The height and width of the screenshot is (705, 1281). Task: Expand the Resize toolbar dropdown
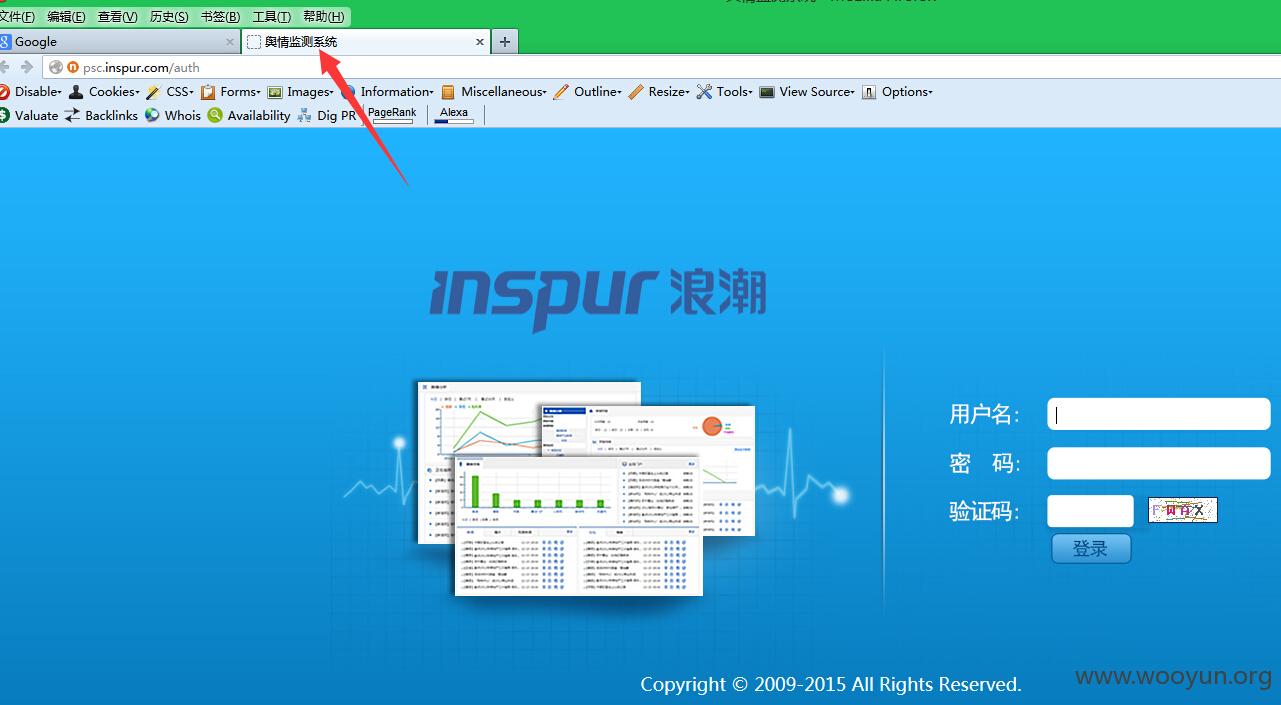pyautogui.click(x=659, y=91)
